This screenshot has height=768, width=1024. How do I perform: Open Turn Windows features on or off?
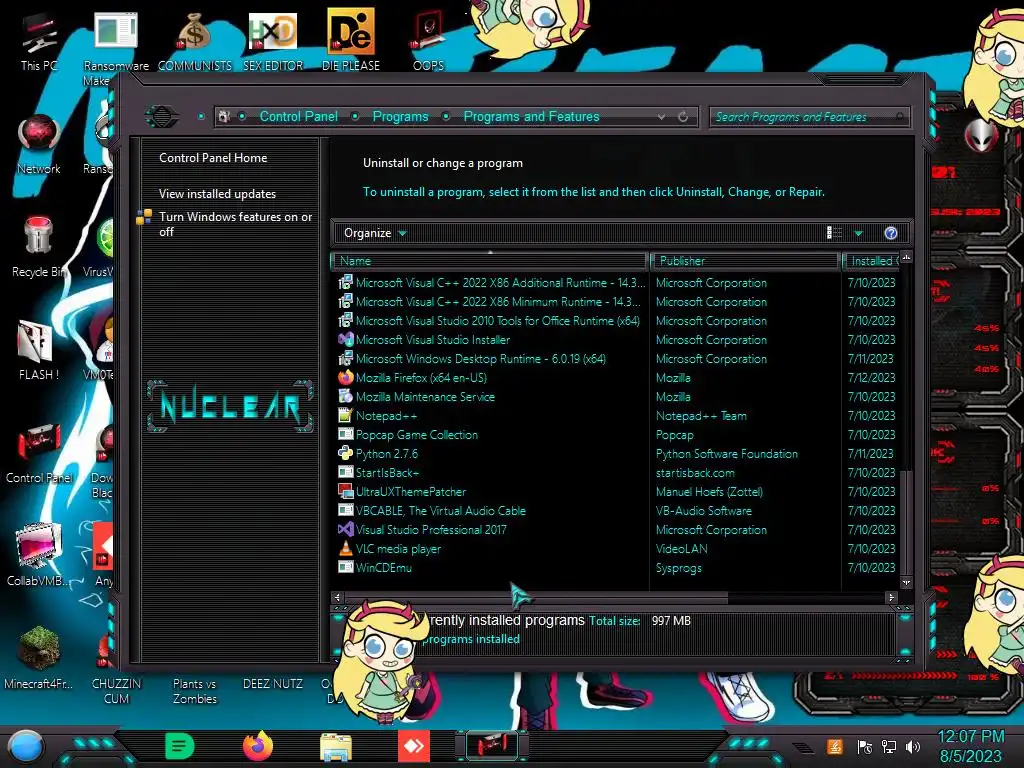click(x=235, y=224)
